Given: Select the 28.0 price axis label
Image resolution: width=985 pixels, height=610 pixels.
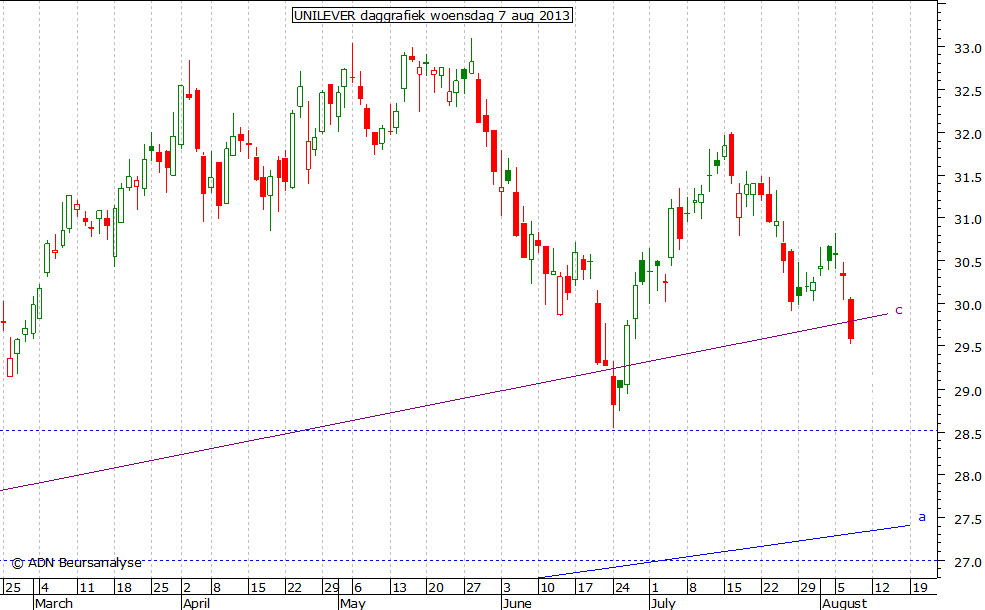Looking at the screenshot, I should click(967, 477).
